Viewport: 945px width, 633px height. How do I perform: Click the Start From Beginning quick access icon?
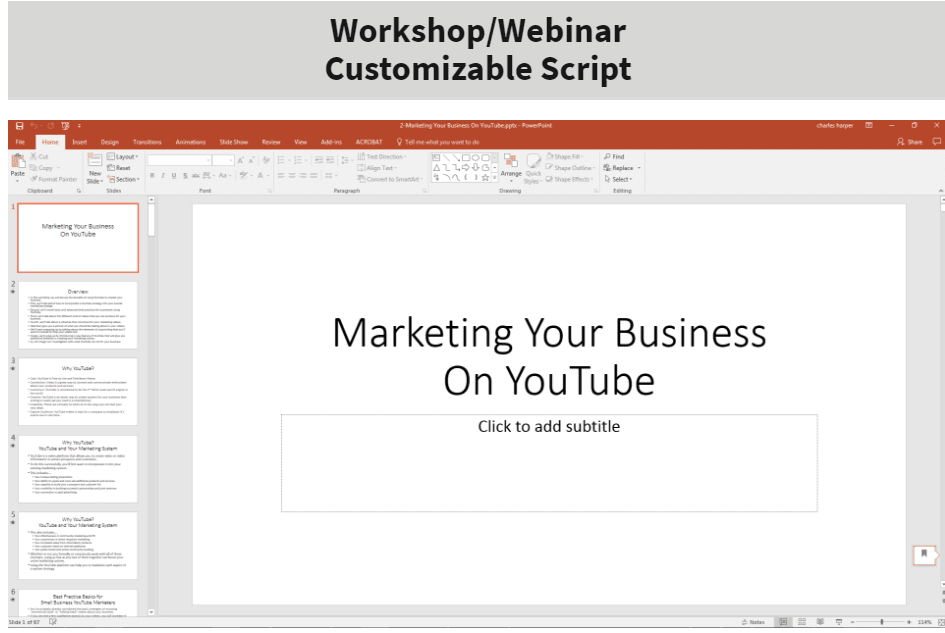tap(65, 126)
